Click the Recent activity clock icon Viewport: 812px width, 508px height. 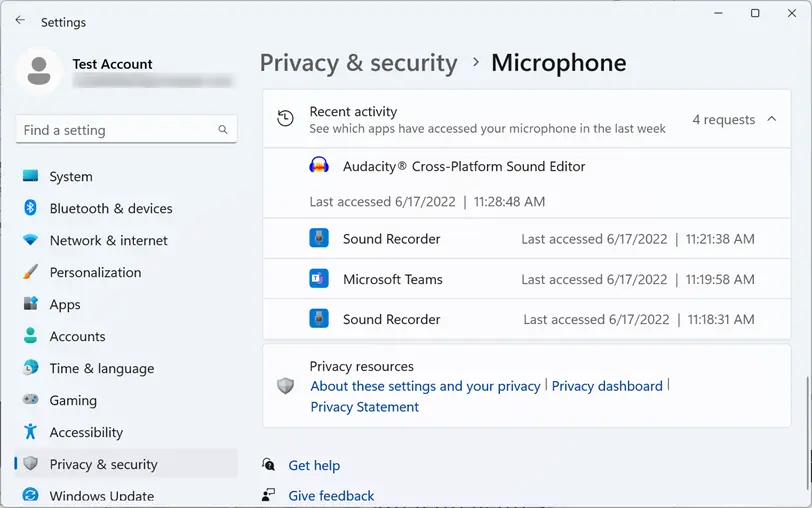(286, 119)
